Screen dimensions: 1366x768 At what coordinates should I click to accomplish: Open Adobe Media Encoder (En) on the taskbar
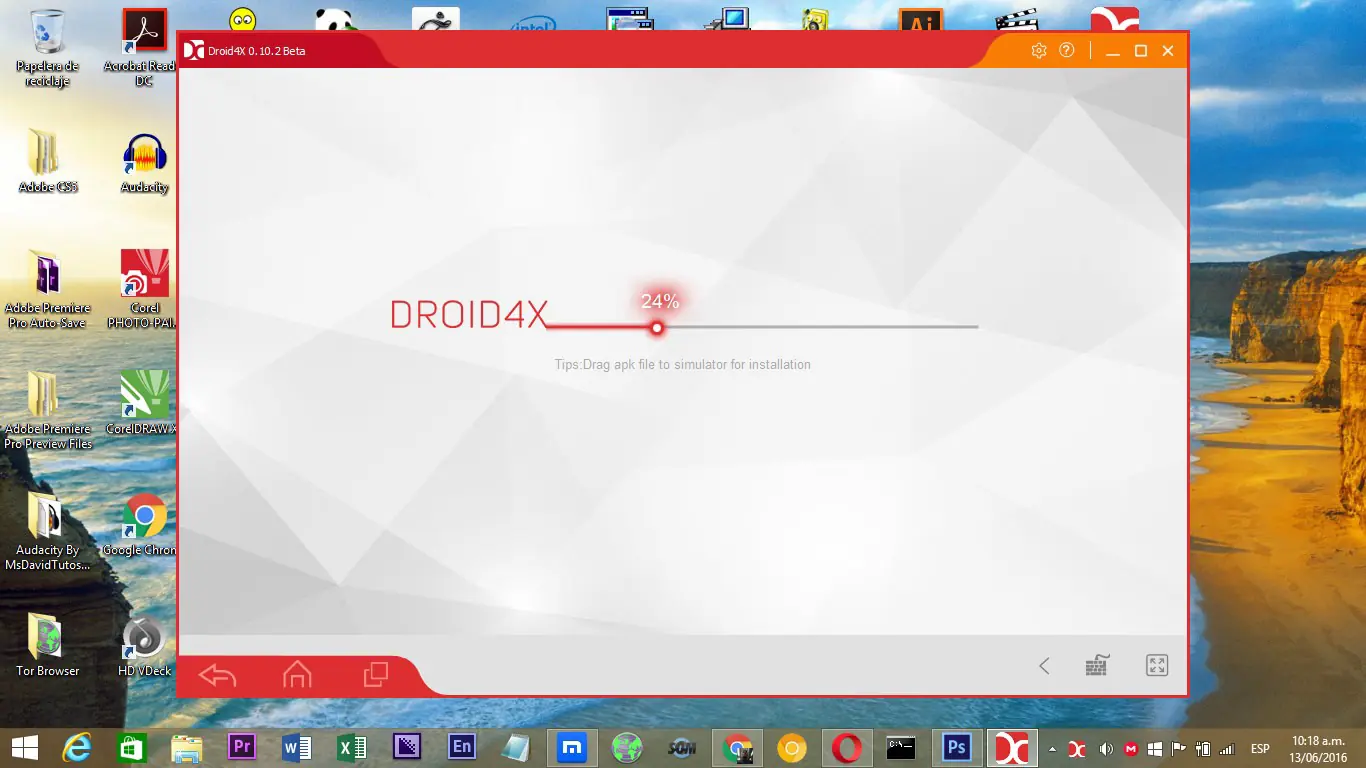[x=462, y=747]
